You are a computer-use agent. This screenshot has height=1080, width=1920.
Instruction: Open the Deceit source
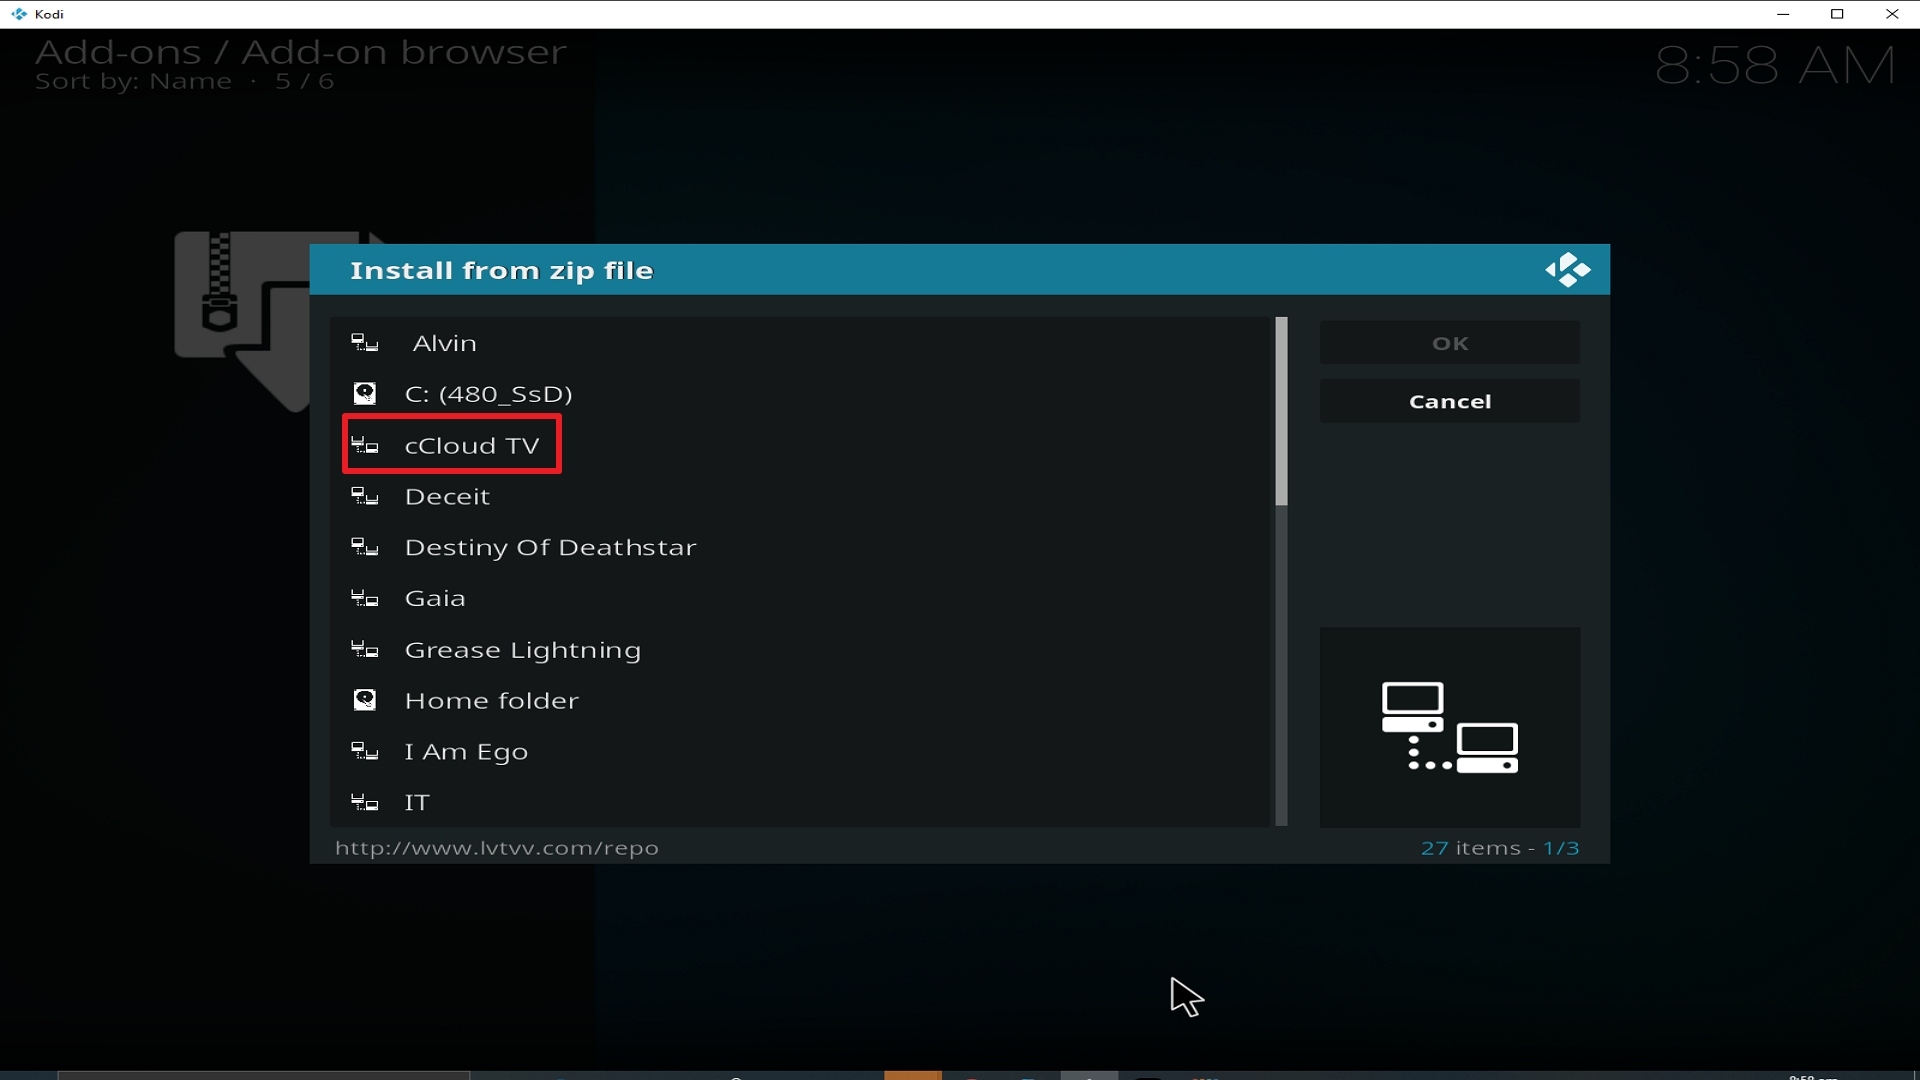[x=800, y=496]
